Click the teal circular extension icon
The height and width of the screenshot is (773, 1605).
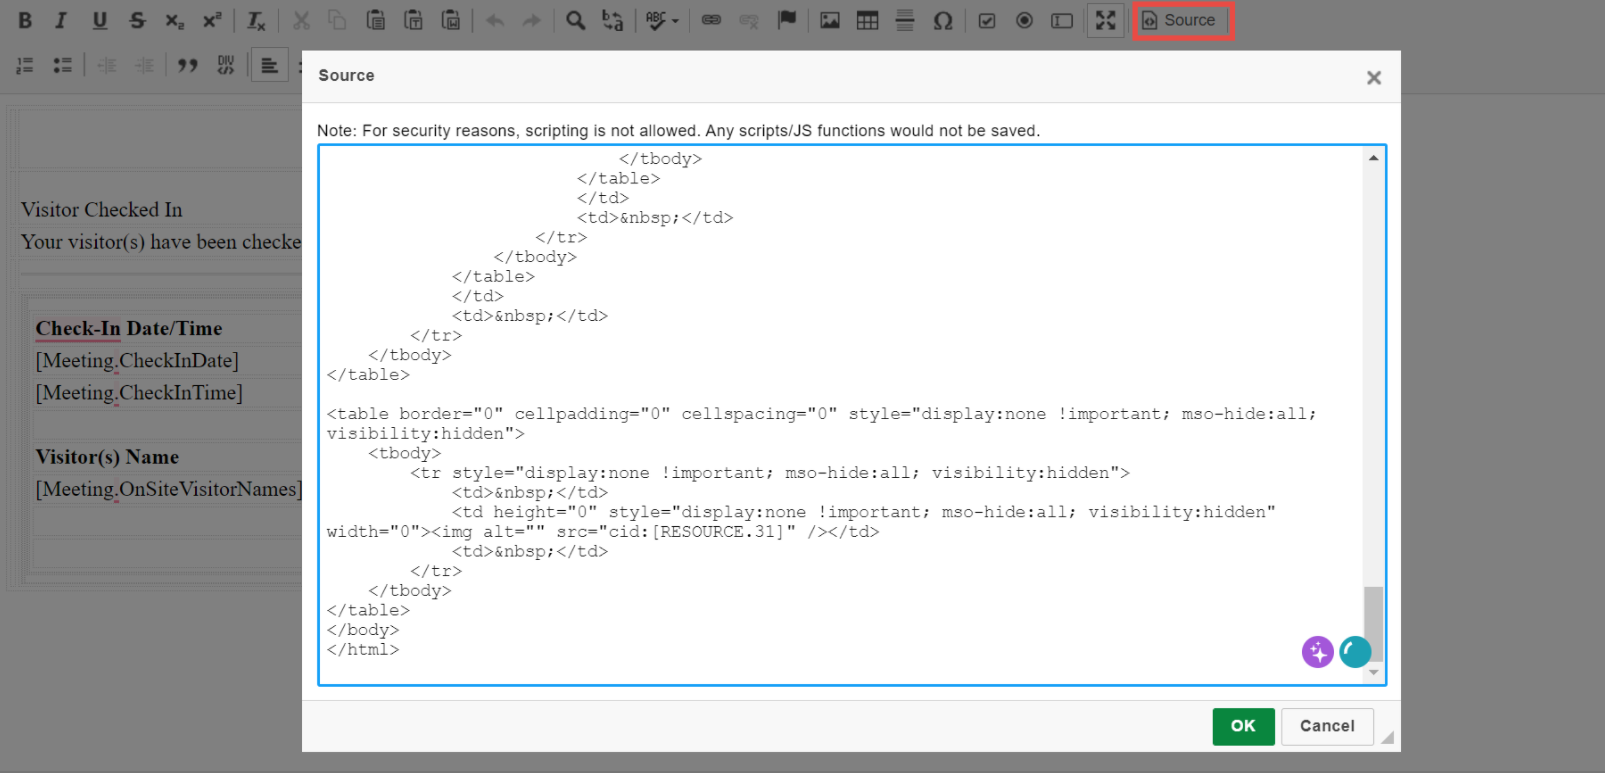coord(1355,652)
